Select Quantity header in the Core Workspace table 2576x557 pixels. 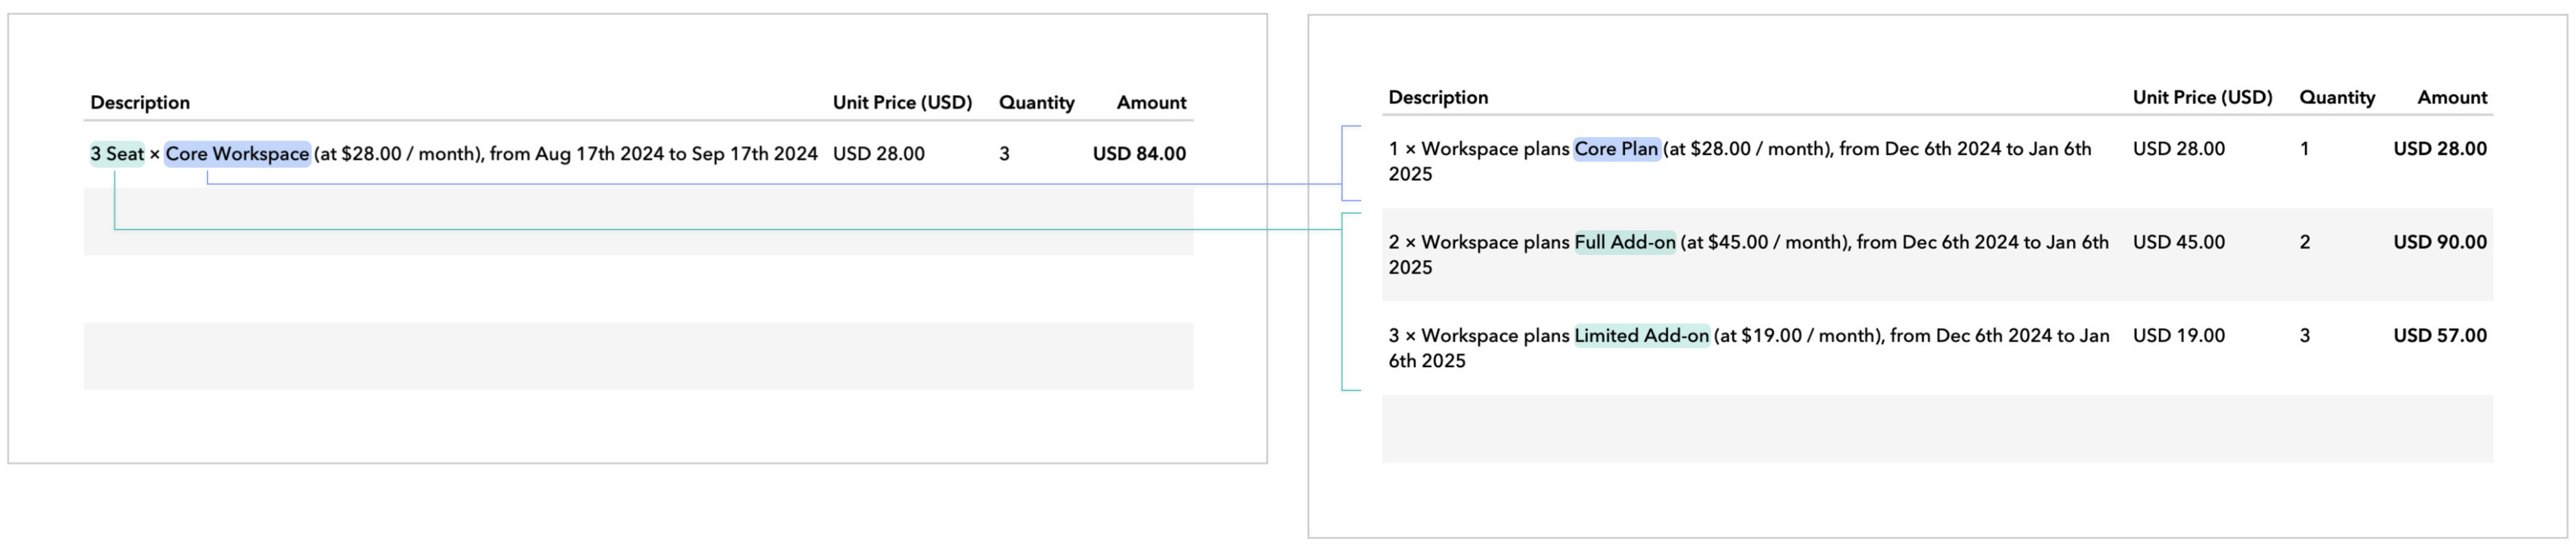tap(1036, 103)
